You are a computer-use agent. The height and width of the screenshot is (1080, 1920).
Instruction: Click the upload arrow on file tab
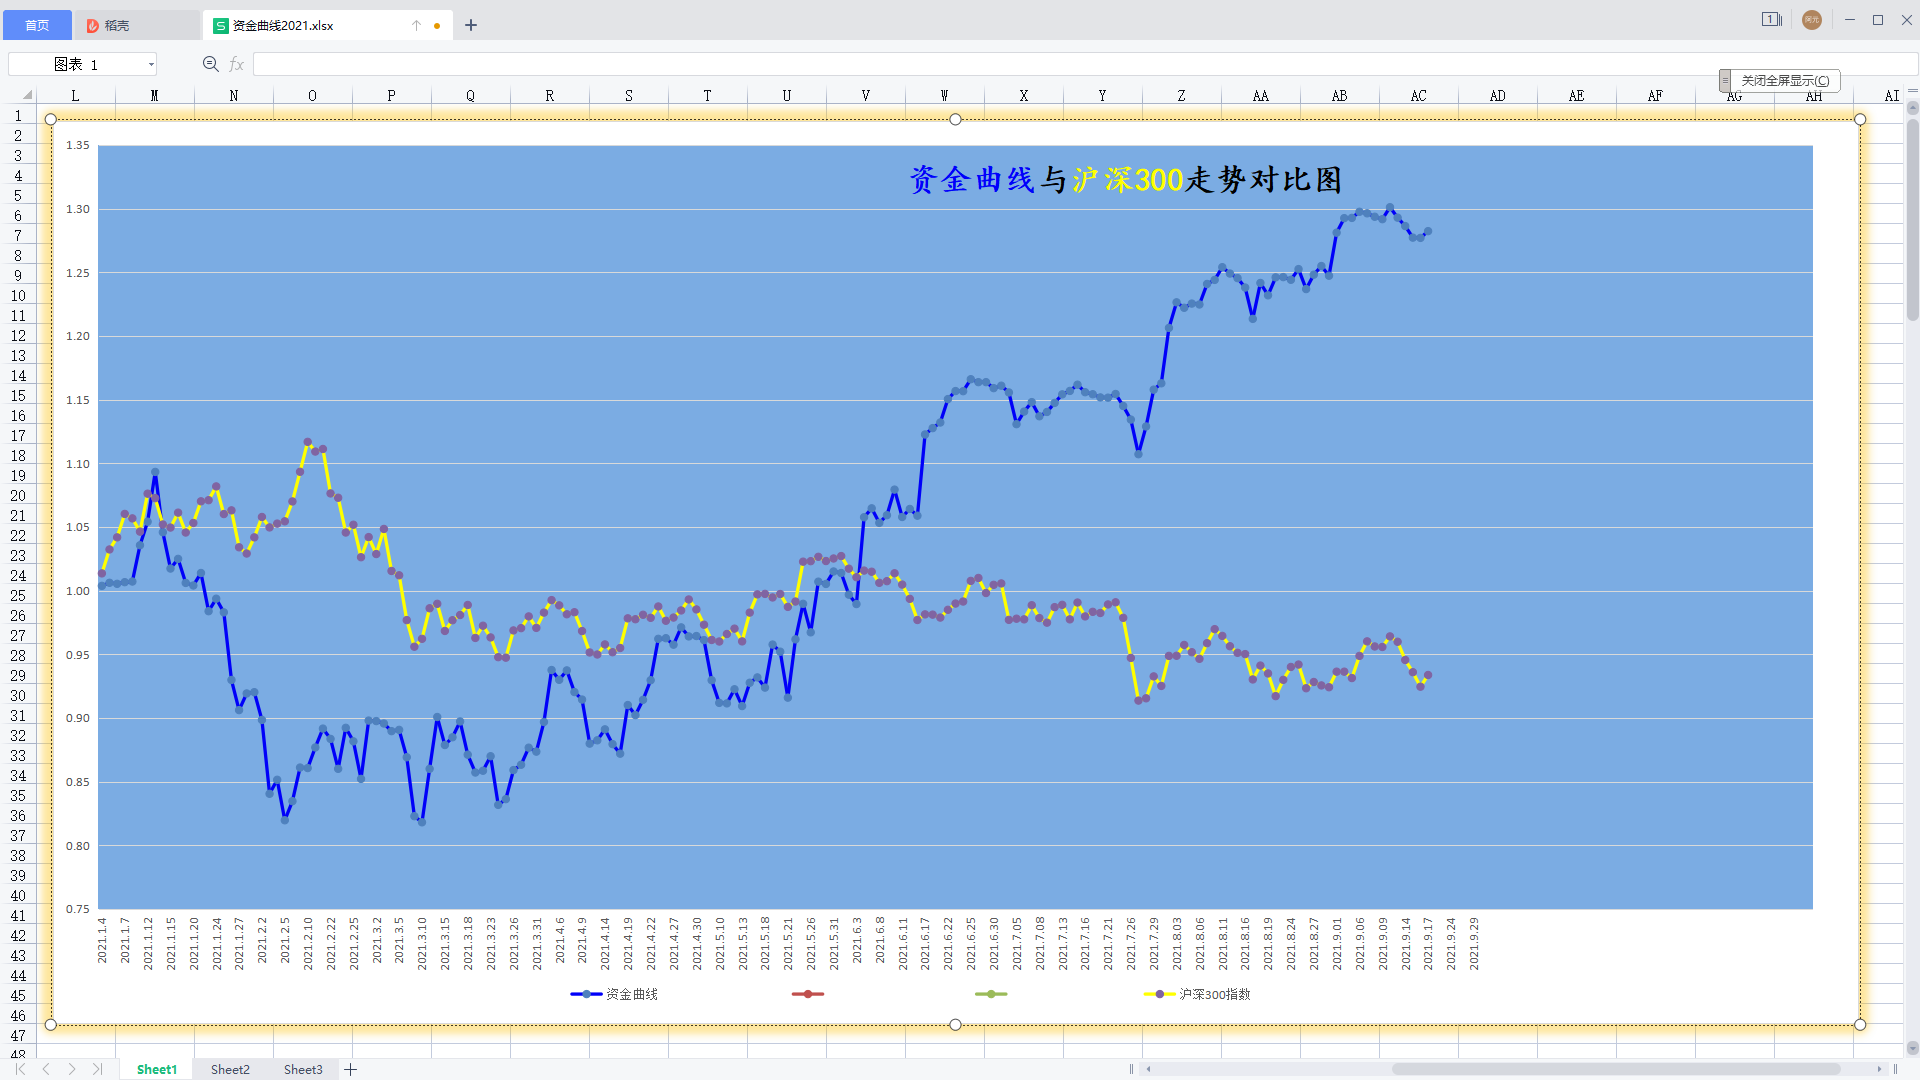tap(416, 26)
